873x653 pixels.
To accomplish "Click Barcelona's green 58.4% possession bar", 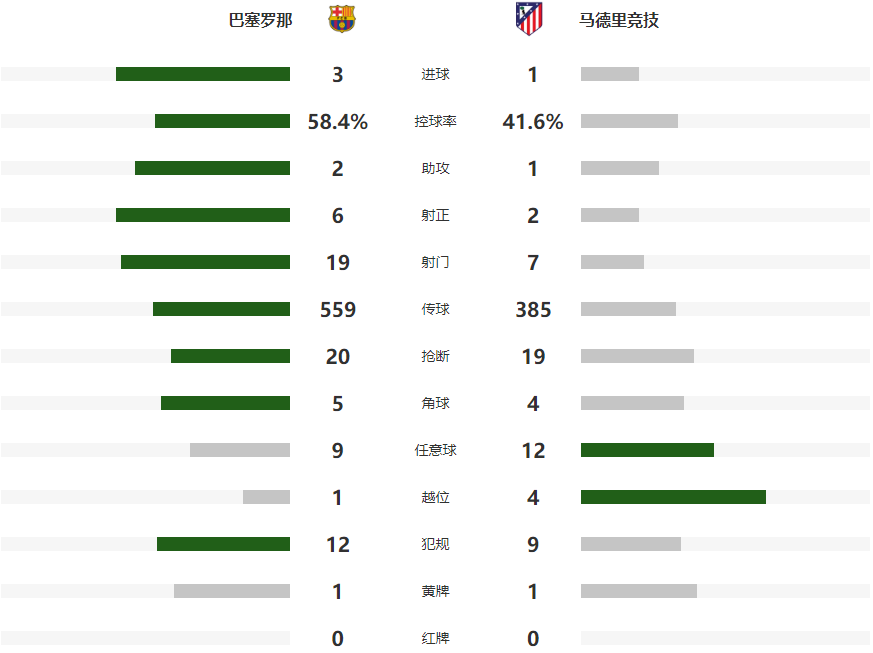I will click(x=222, y=121).
